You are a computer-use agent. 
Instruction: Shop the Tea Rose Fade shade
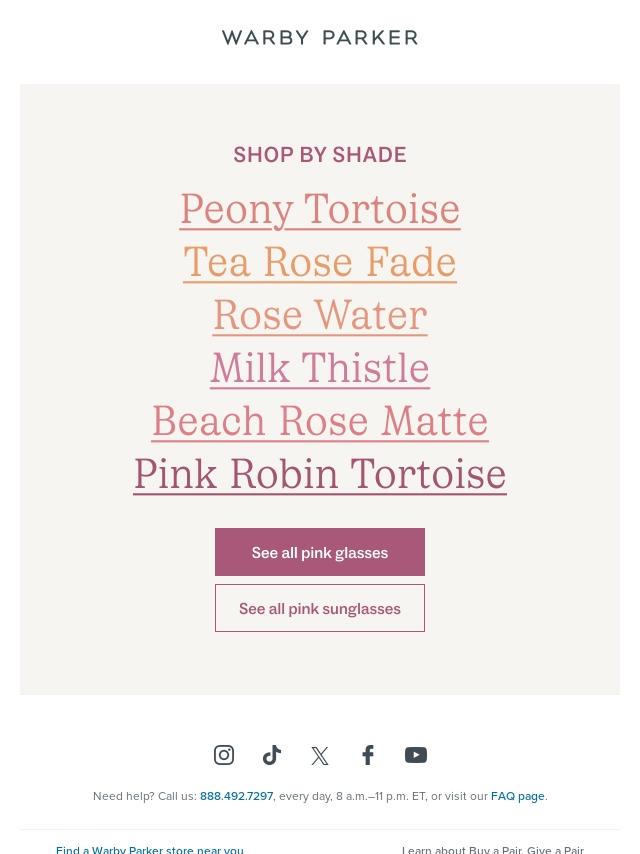(320, 263)
